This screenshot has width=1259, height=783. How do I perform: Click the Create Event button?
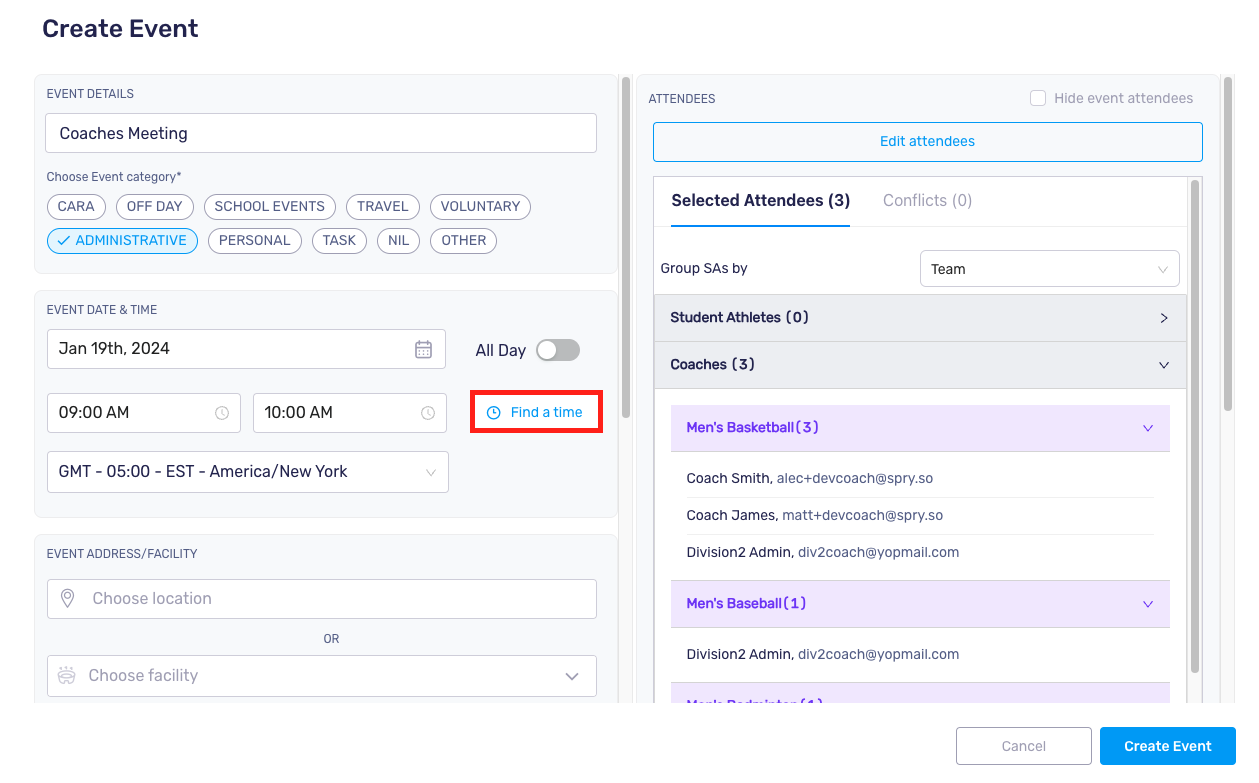pyautogui.click(x=1168, y=746)
